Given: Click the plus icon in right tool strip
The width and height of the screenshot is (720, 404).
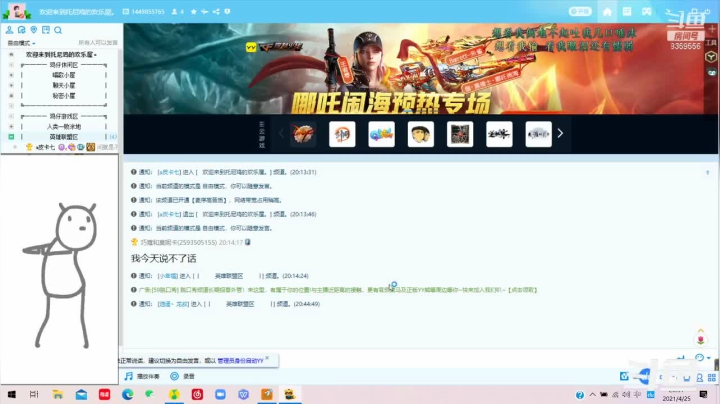Looking at the screenshot, I should point(712,29).
